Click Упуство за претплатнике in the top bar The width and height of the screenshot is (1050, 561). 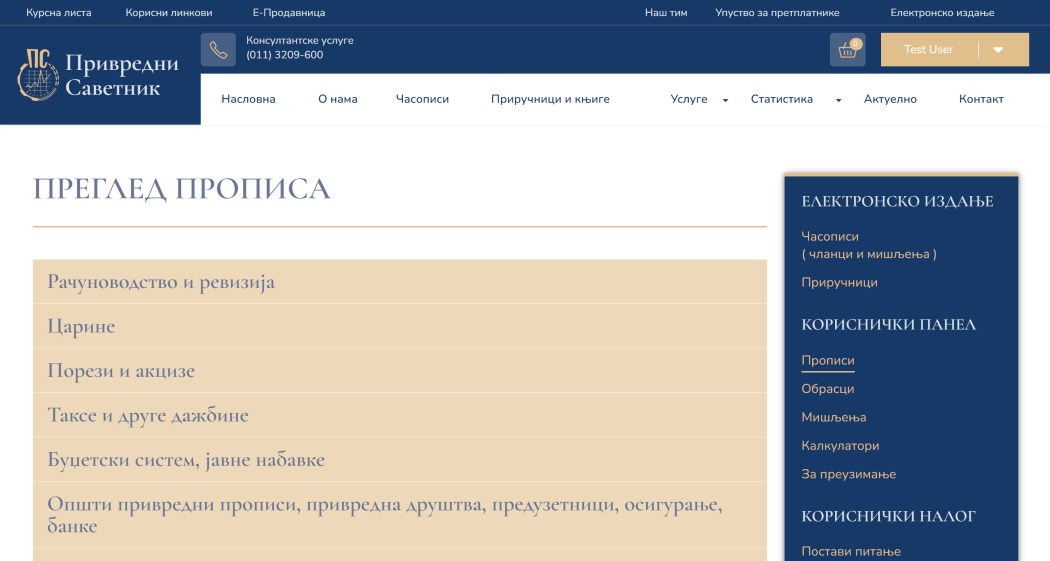(x=777, y=13)
